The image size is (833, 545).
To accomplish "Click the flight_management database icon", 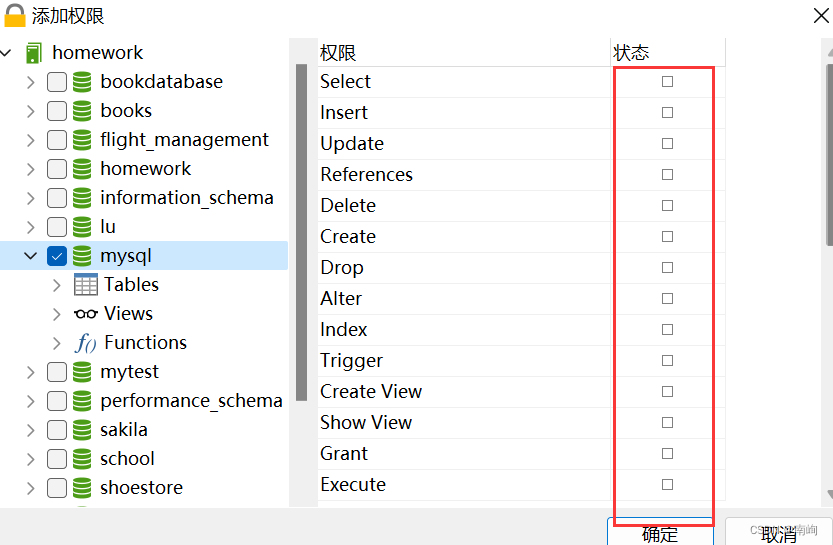I will click(82, 140).
